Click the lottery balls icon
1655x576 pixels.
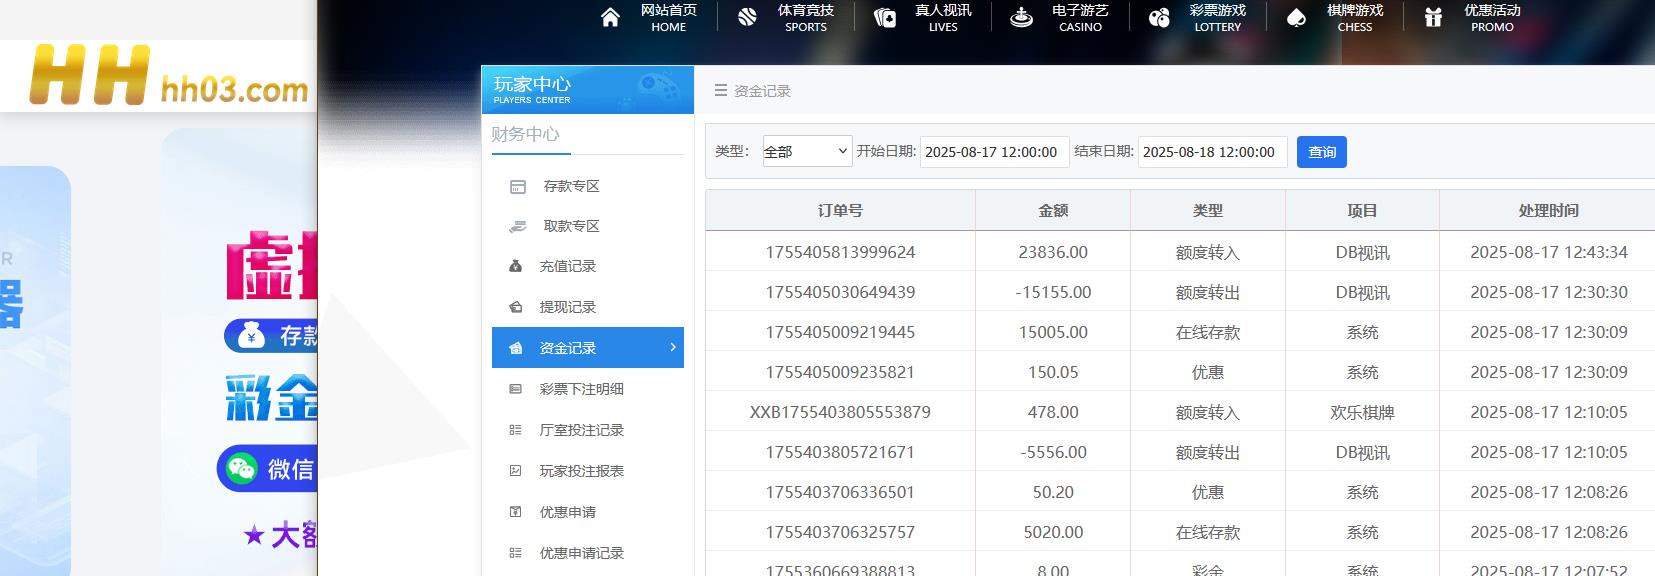(x=1159, y=18)
